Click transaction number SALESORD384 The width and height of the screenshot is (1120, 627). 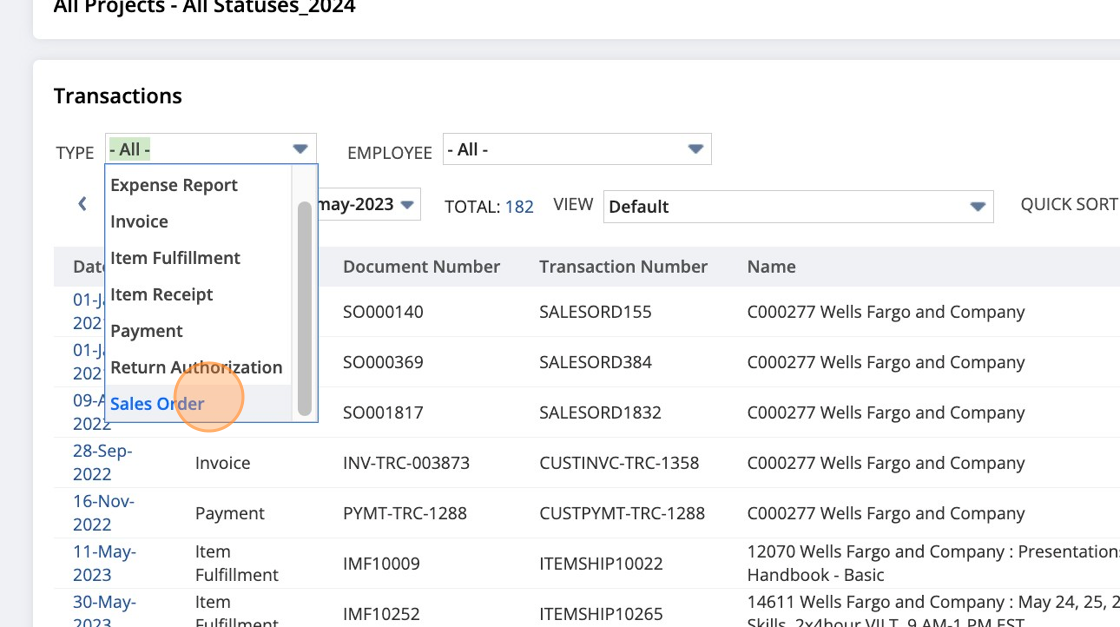click(596, 362)
